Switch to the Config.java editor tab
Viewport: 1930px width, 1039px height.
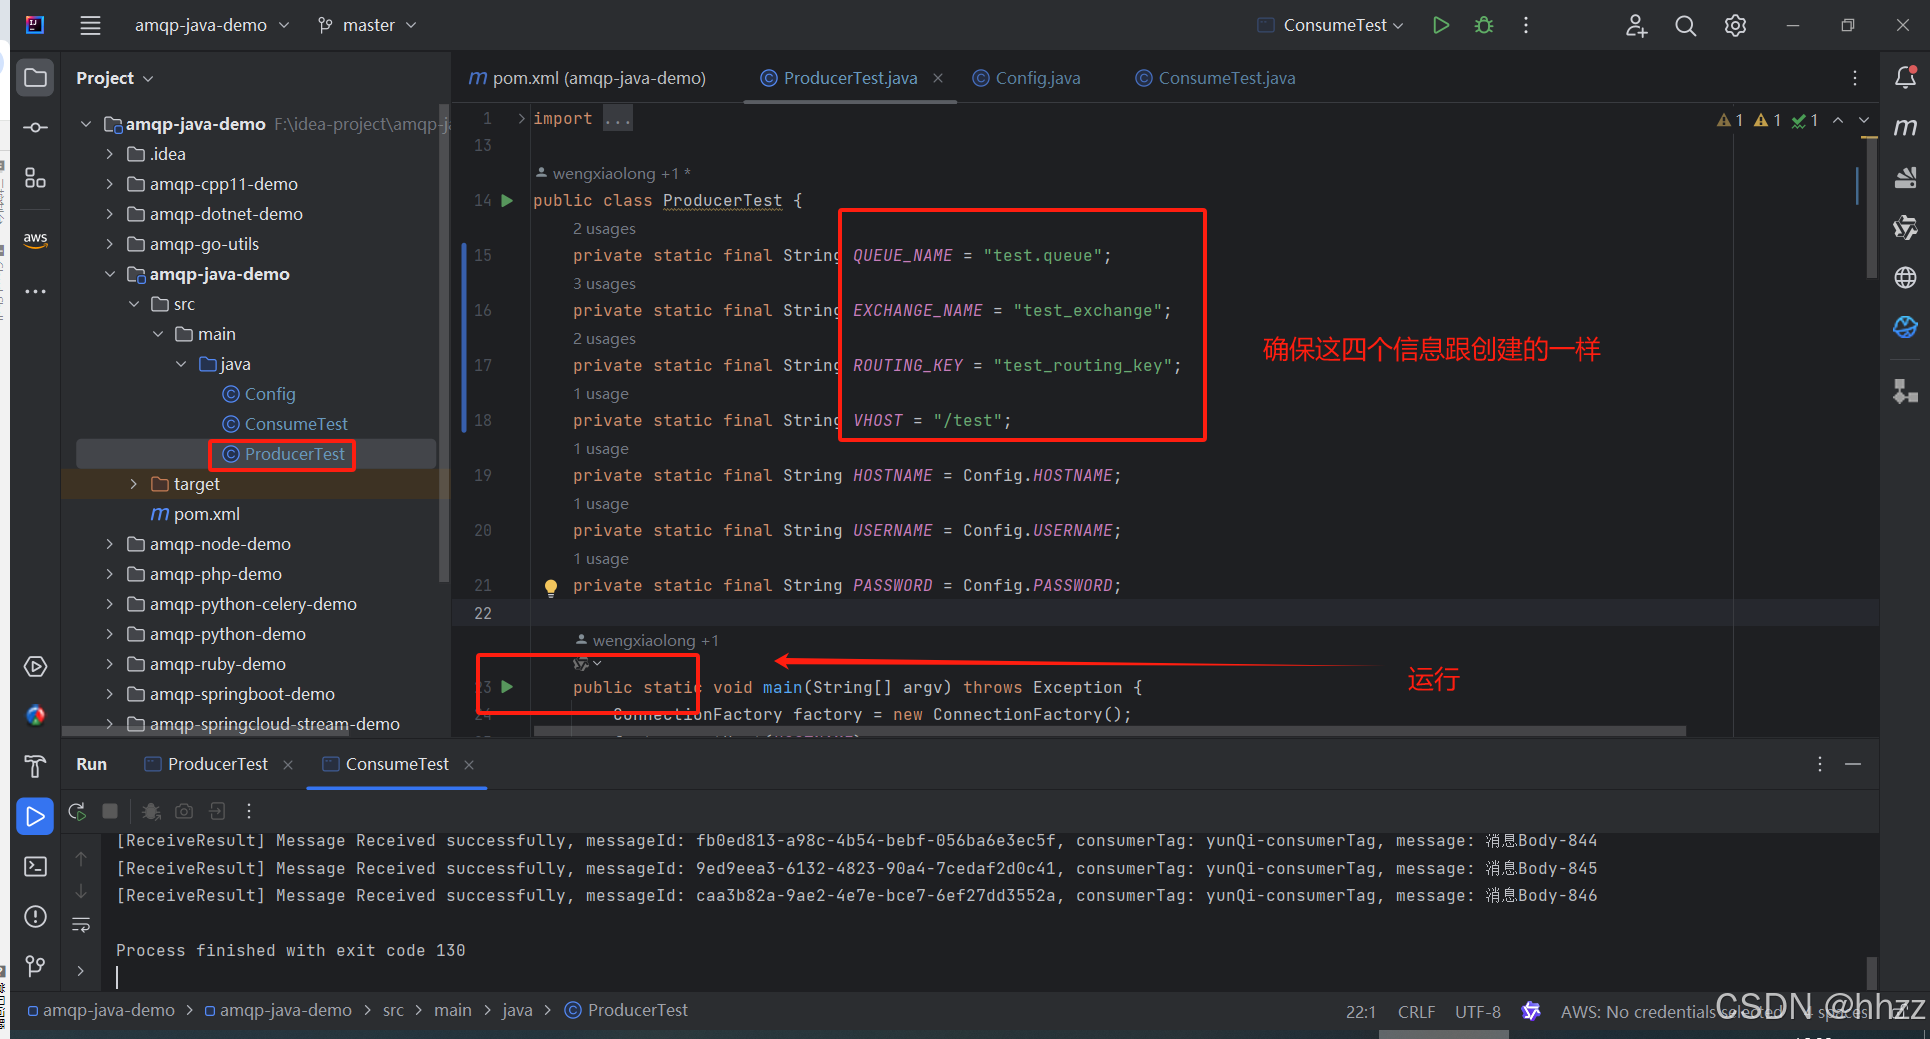pyautogui.click(x=1027, y=78)
